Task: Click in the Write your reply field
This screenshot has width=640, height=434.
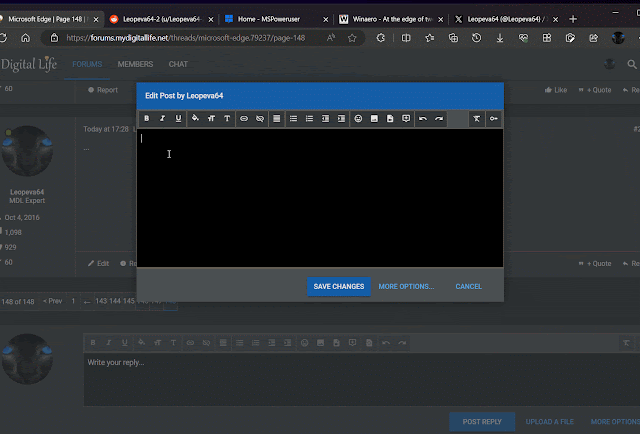Action: [362, 379]
